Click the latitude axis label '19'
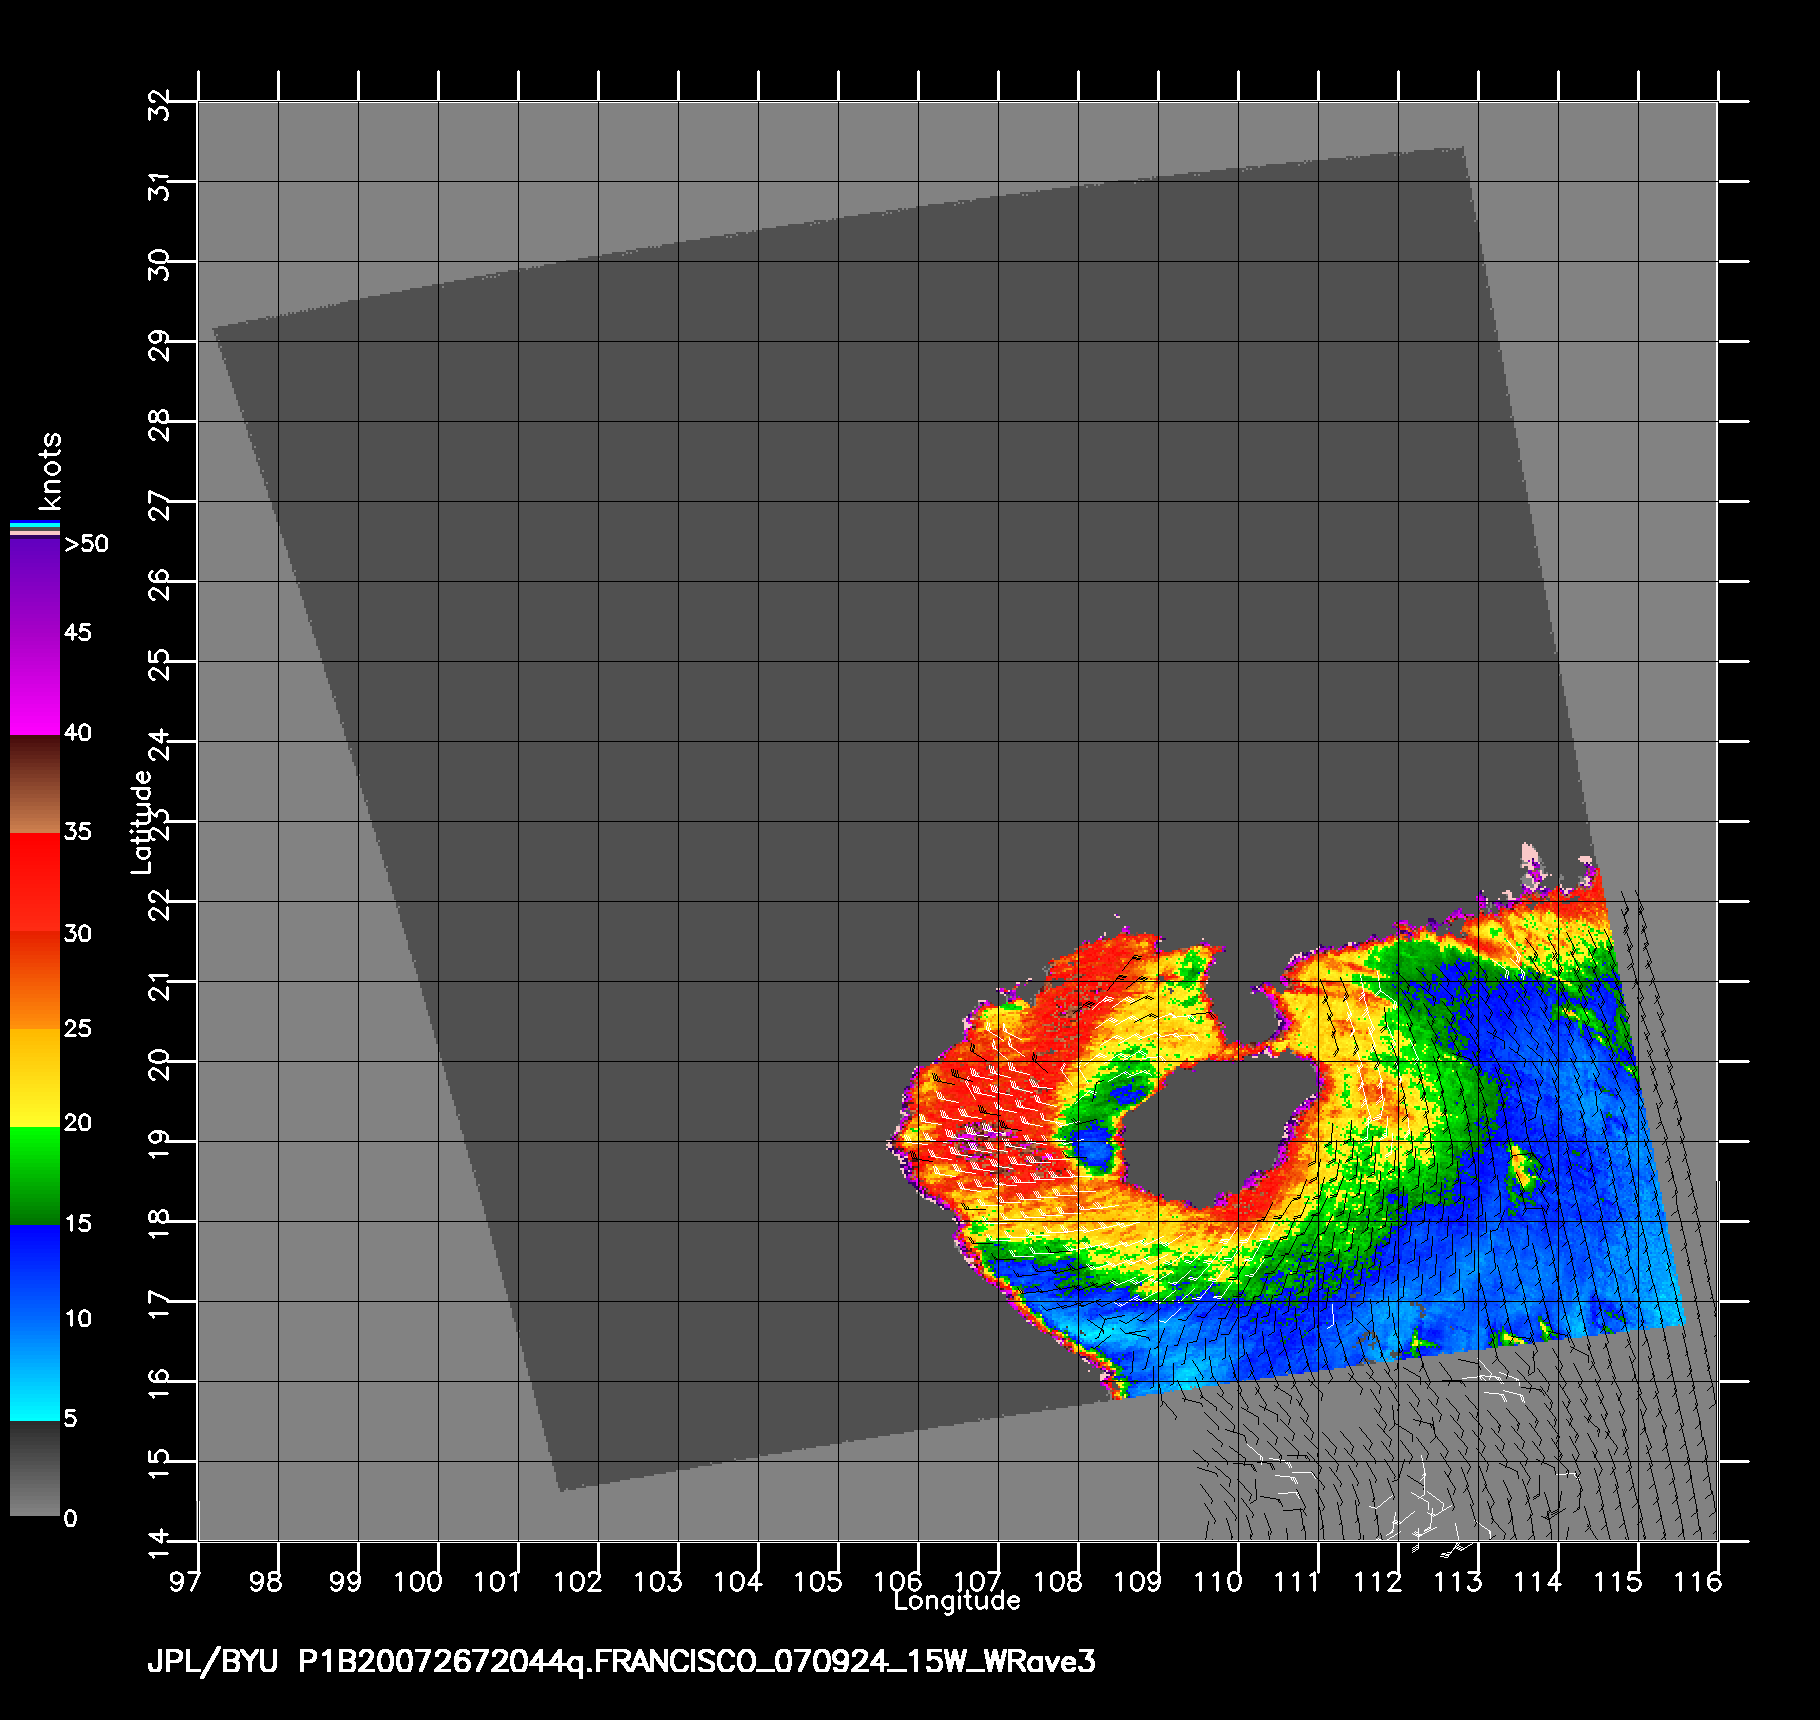The image size is (1820, 1720). tap(159, 1145)
